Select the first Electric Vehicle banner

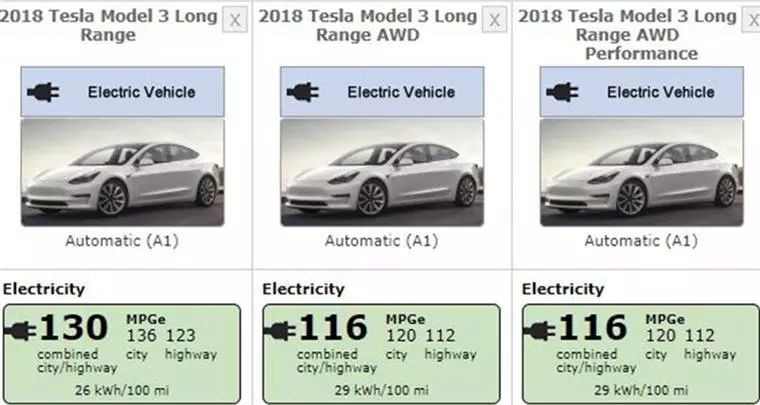(x=123, y=92)
